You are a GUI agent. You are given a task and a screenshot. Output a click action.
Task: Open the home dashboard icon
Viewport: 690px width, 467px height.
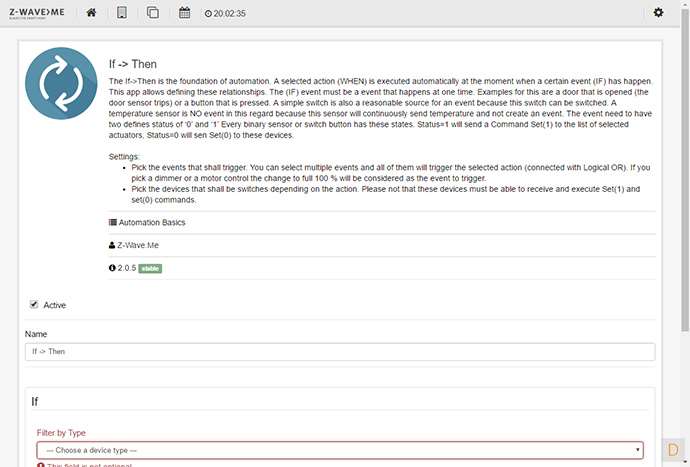pyautogui.click(x=91, y=13)
